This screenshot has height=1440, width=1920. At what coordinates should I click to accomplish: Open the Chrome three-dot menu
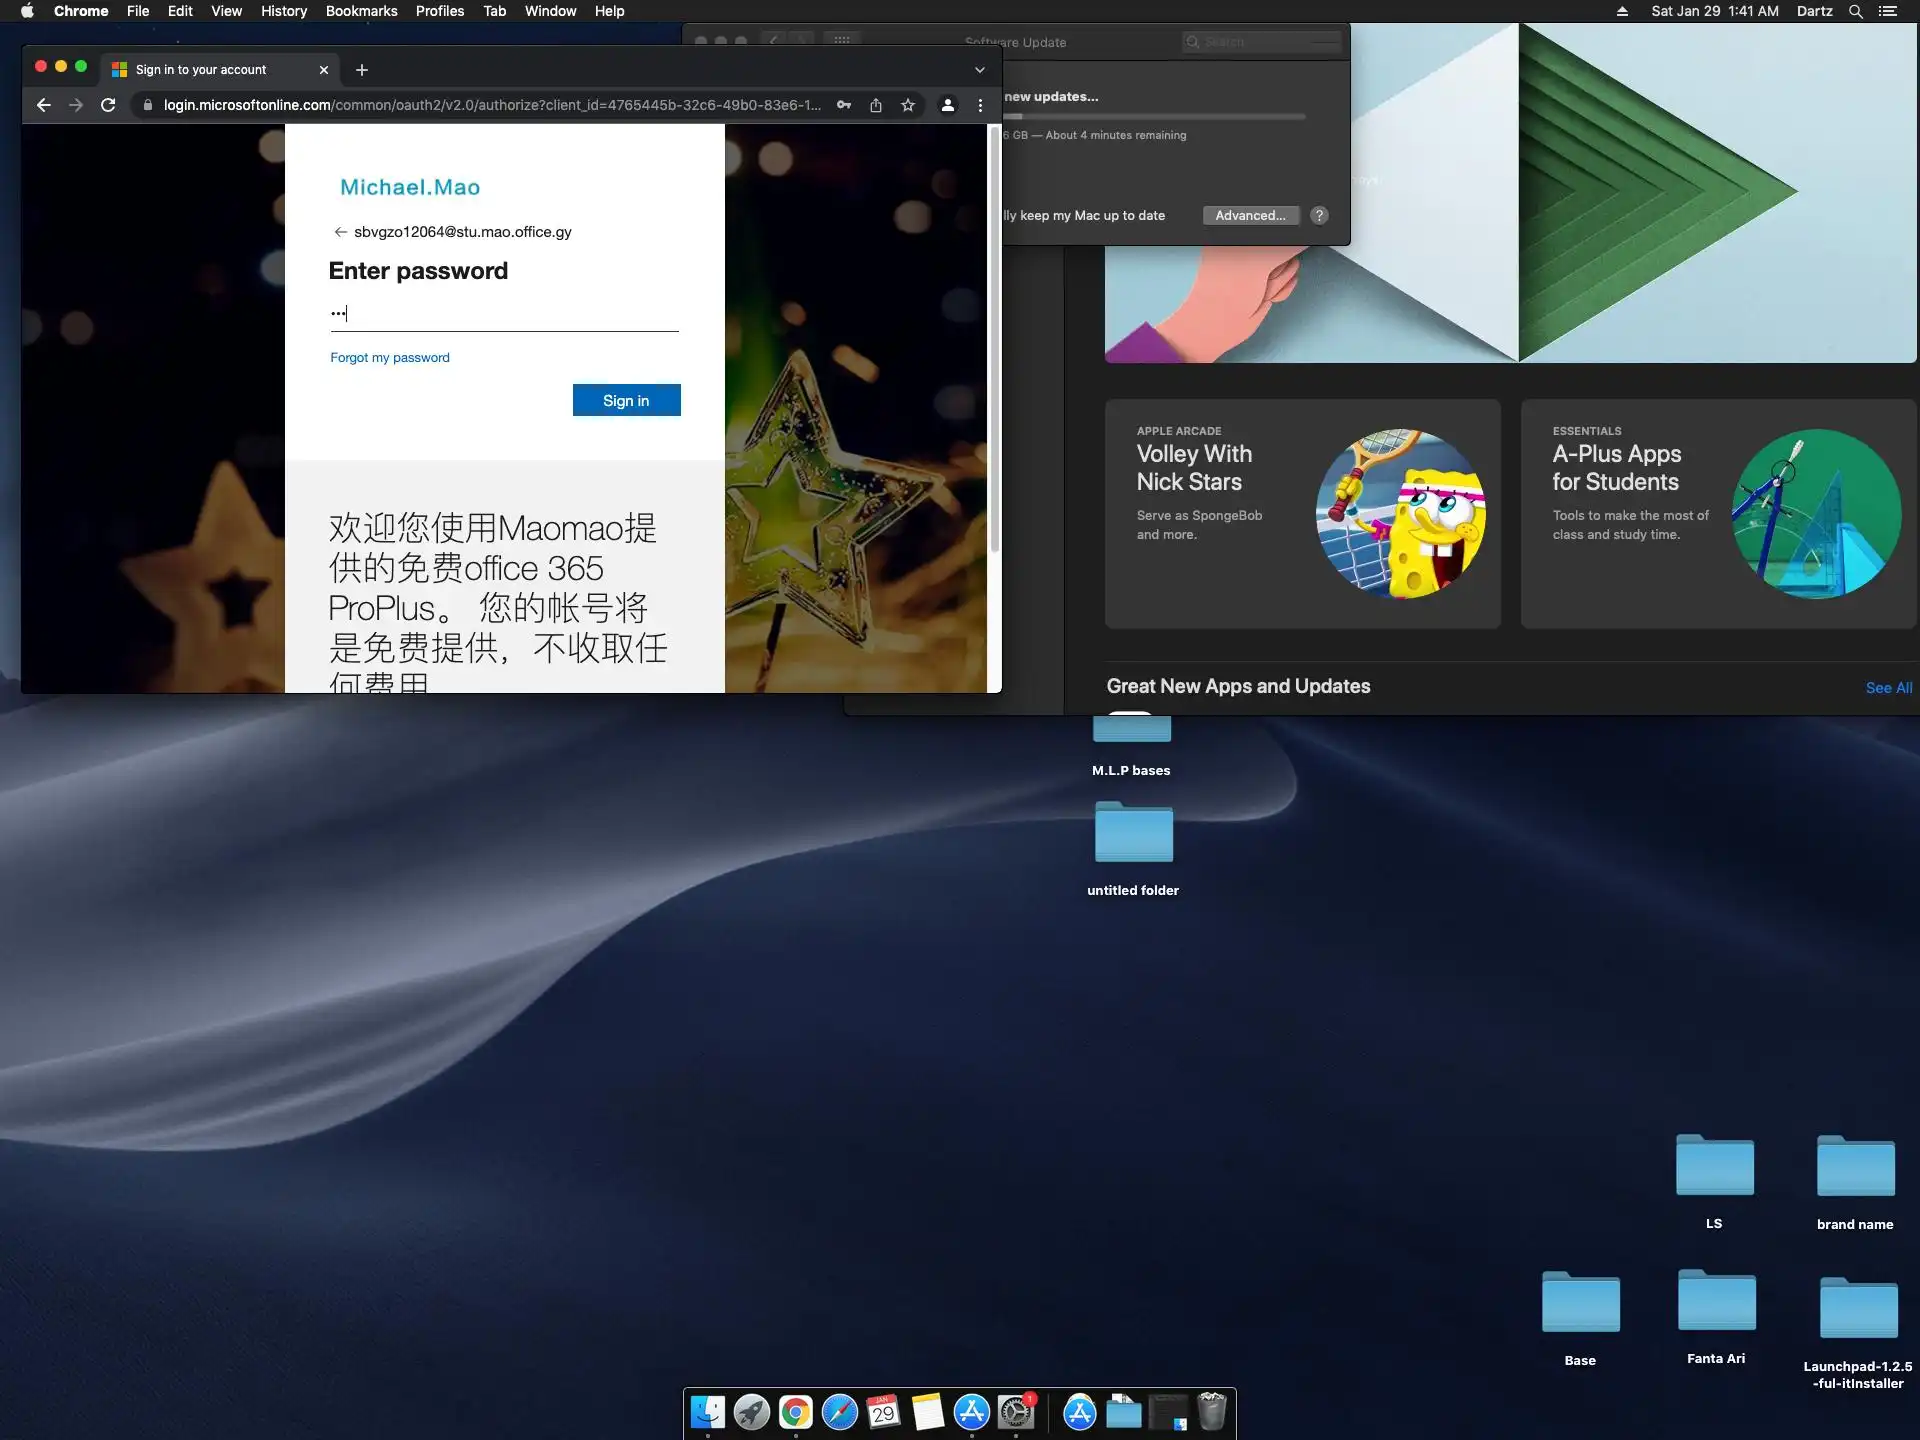tap(980, 105)
